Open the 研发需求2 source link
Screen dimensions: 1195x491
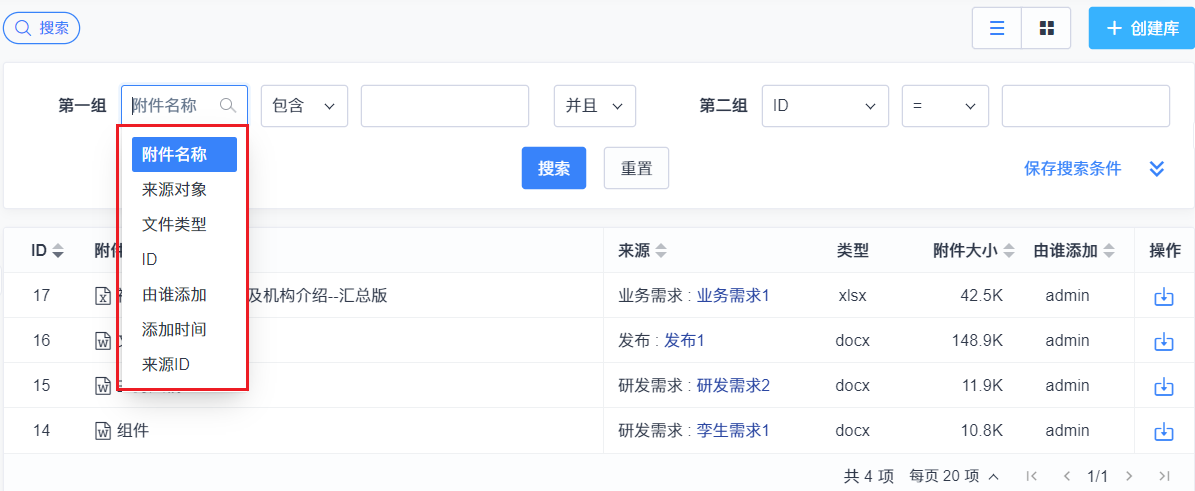tap(733, 386)
